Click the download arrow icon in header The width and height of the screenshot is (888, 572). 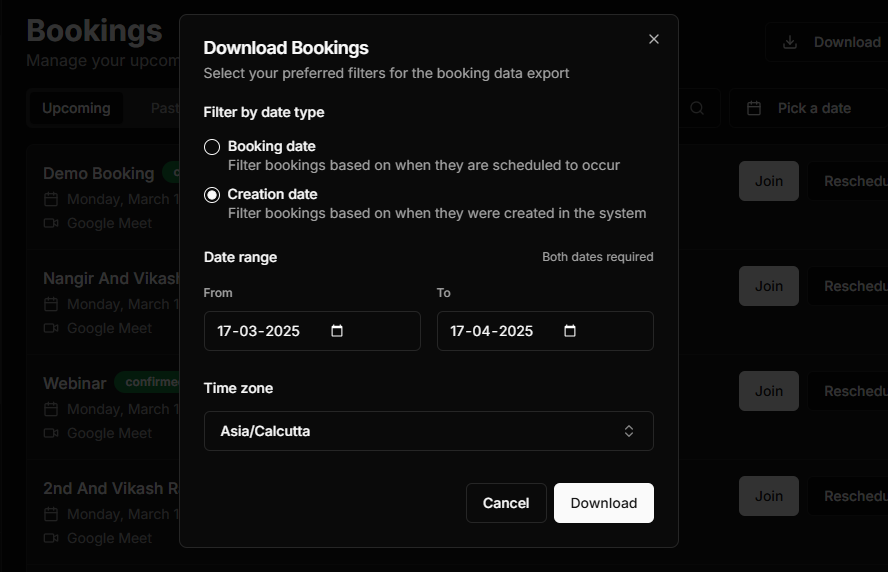click(790, 42)
